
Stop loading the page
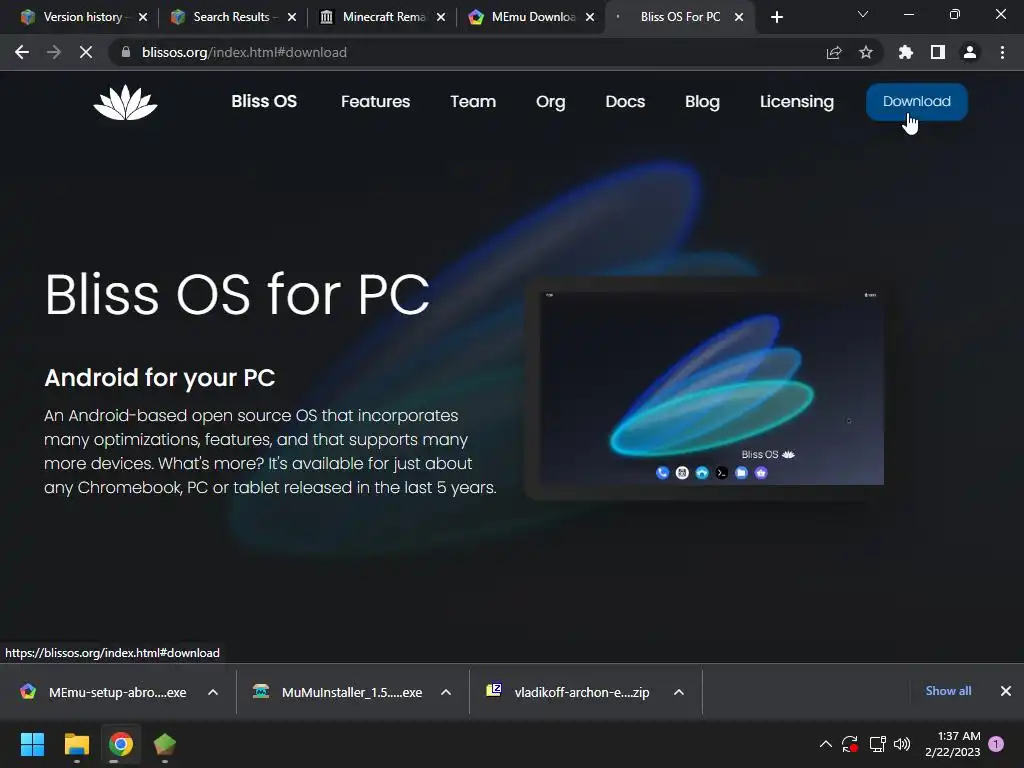pos(86,52)
